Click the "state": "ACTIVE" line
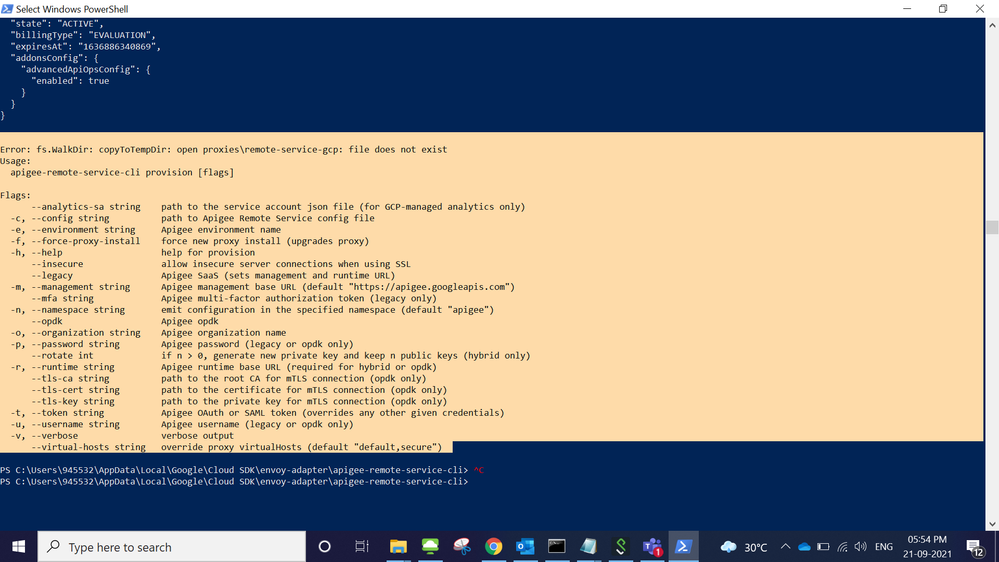Image resolution: width=999 pixels, height=562 pixels. pyautogui.click(x=57, y=24)
